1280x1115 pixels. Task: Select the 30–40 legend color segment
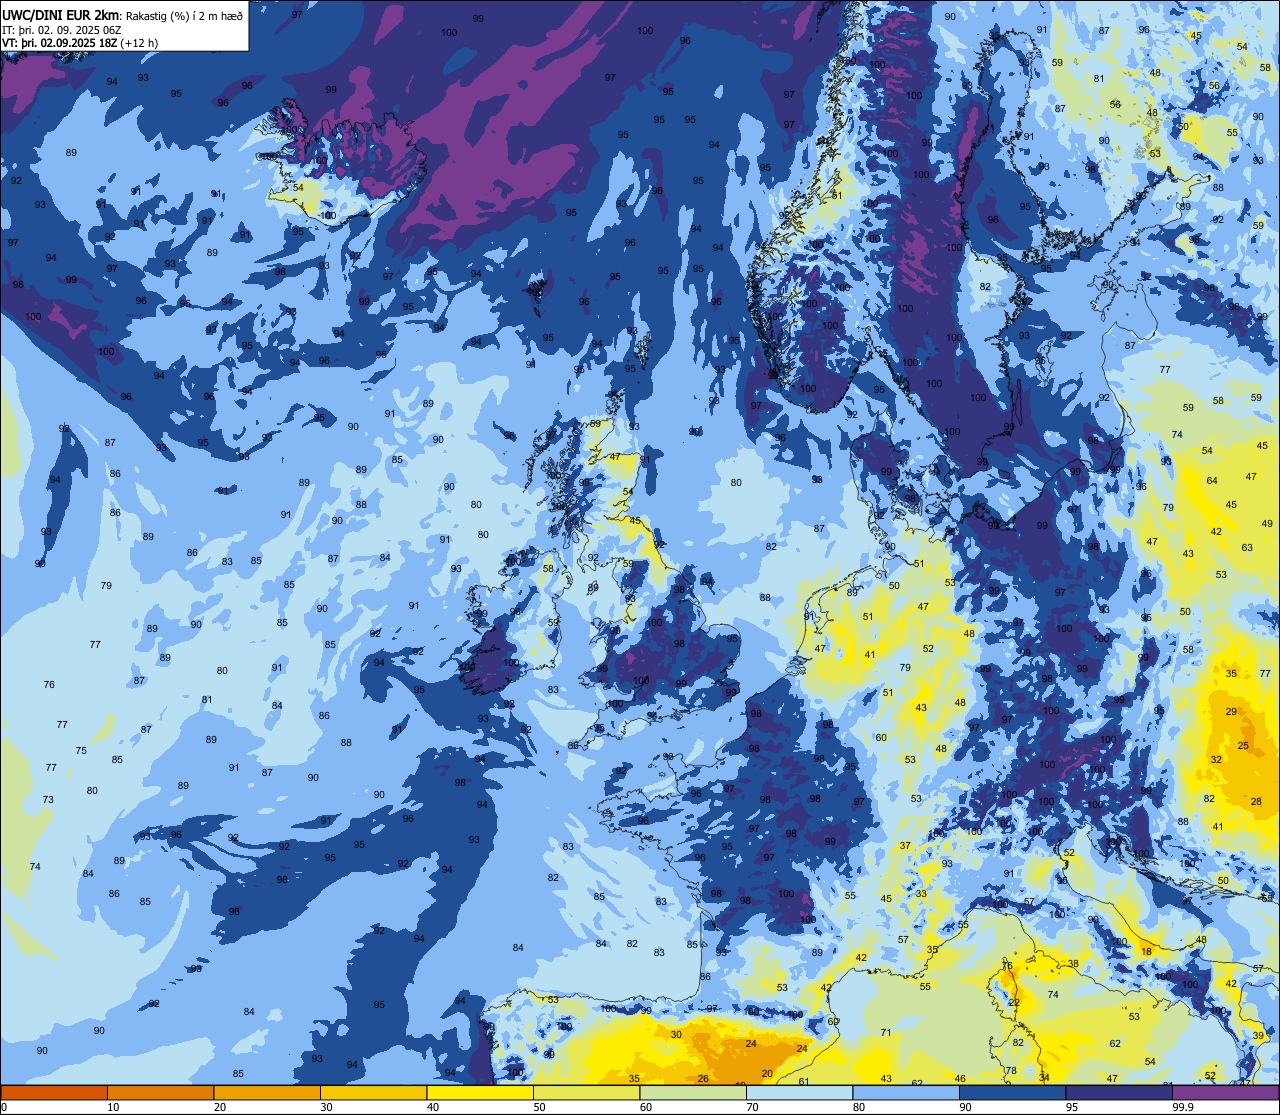pos(373,1093)
